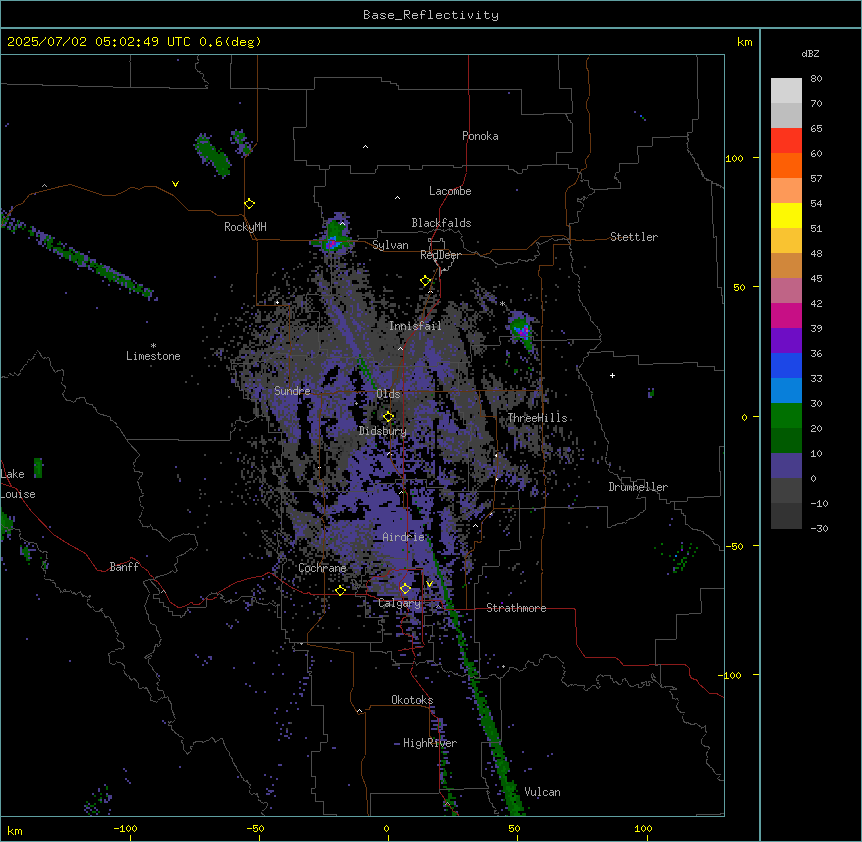
Task: Click the red 65 dBZ legend color
Action: pos(786,141)
